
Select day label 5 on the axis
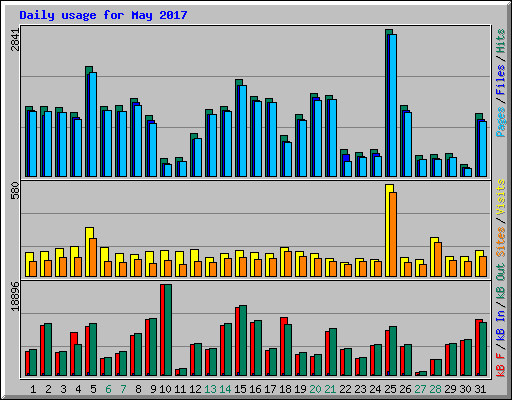93,389
